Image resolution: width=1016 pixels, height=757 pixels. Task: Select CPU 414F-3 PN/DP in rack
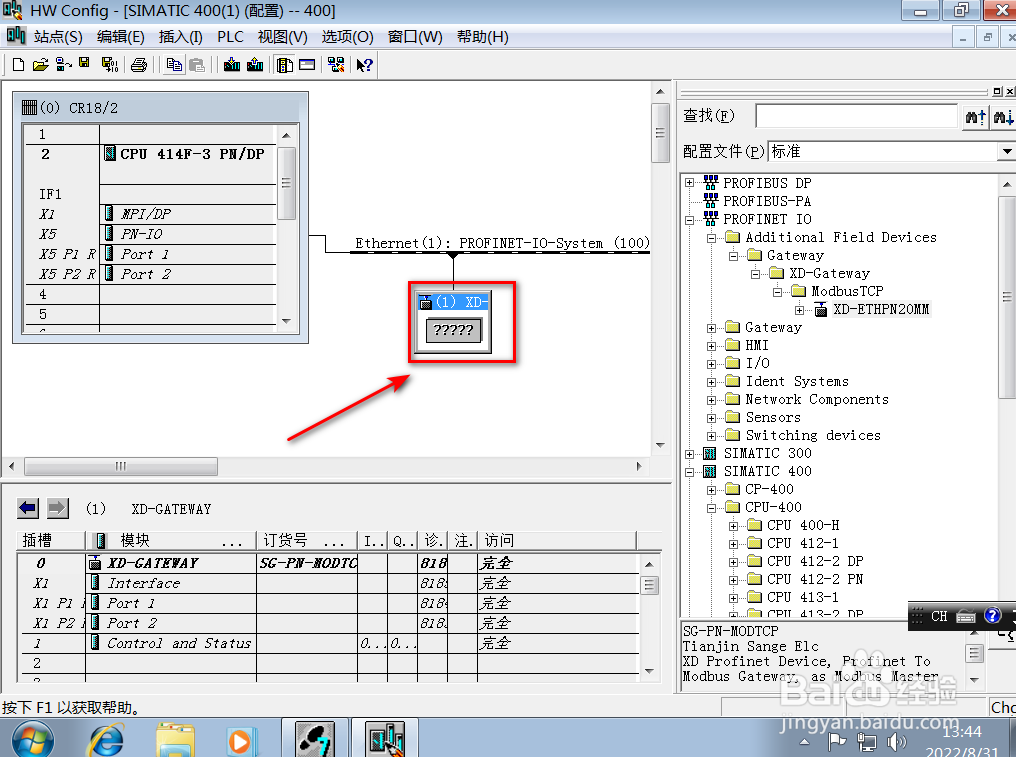(x=192, y=154)
